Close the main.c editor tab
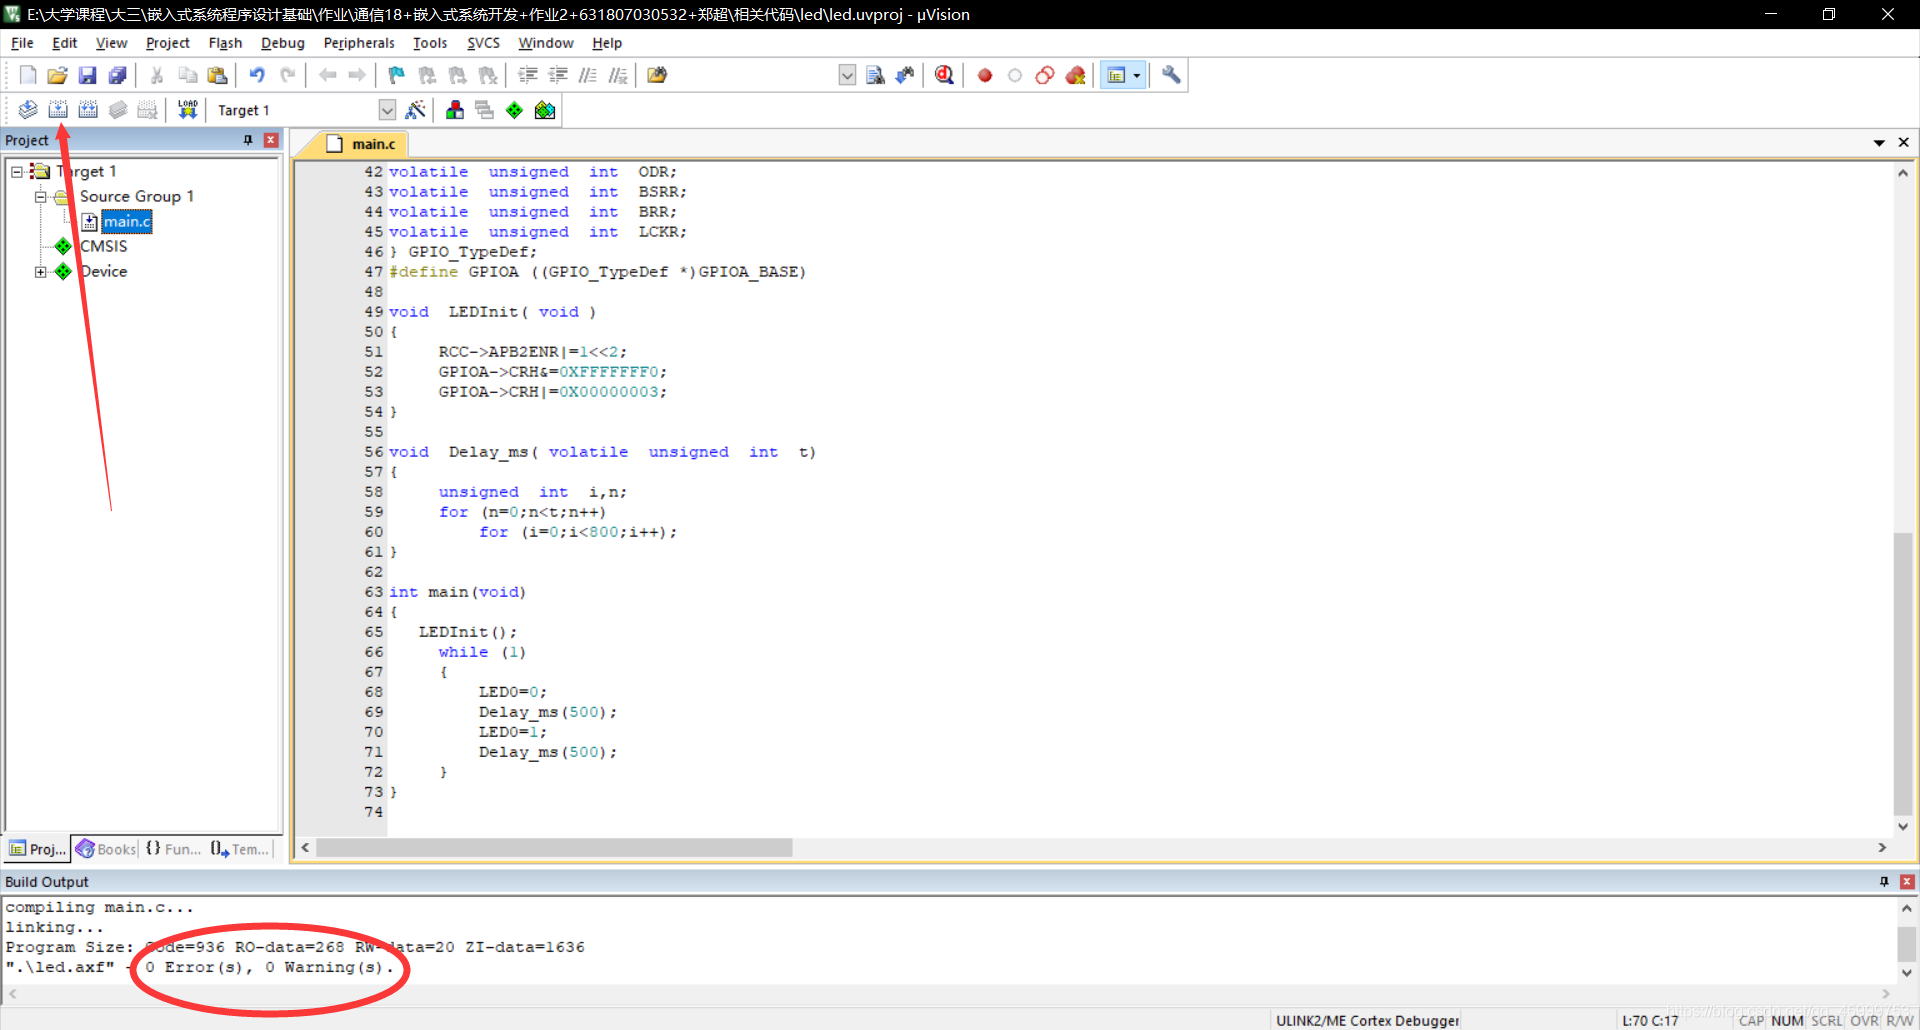This screenshot has height=1030, width=1920. [1904, 143]
